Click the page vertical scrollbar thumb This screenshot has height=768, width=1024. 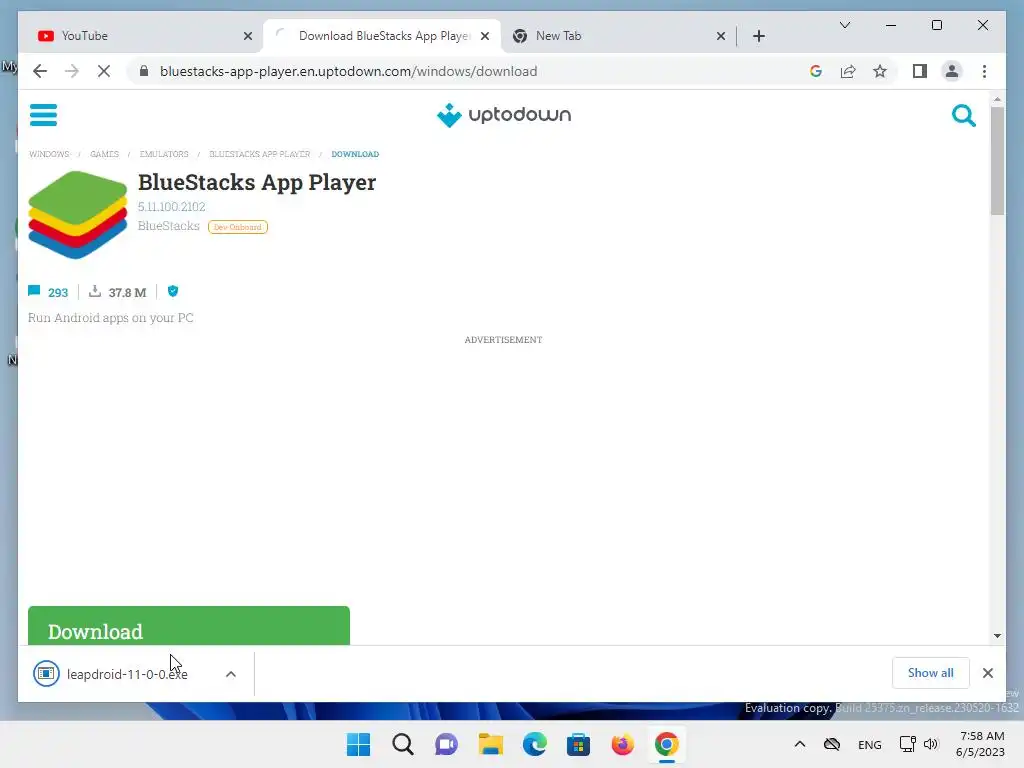997,161
